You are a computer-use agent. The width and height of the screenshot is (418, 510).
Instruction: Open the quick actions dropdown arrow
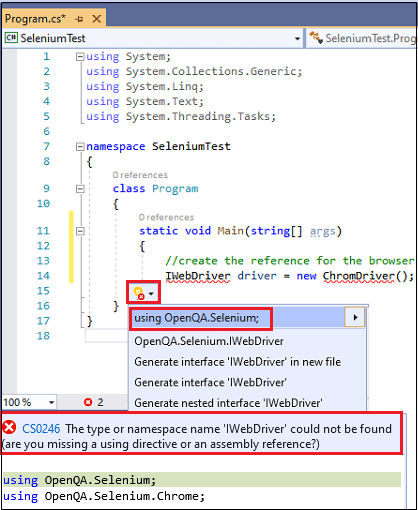[x=151, y=294]
